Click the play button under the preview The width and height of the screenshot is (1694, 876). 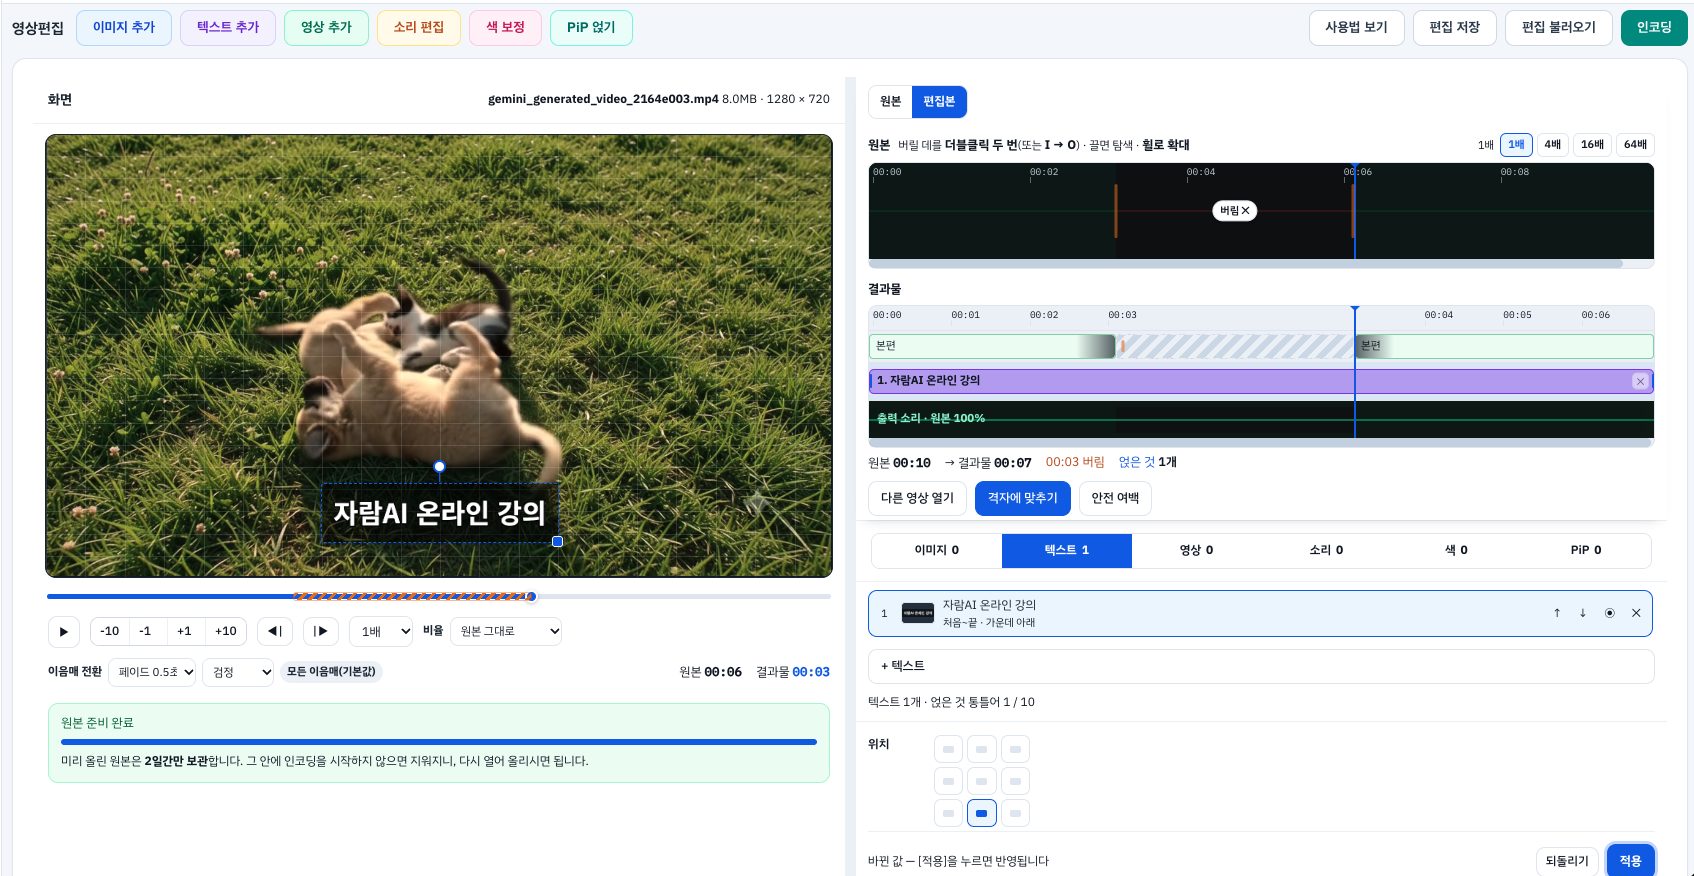click(x=64, y=631)
